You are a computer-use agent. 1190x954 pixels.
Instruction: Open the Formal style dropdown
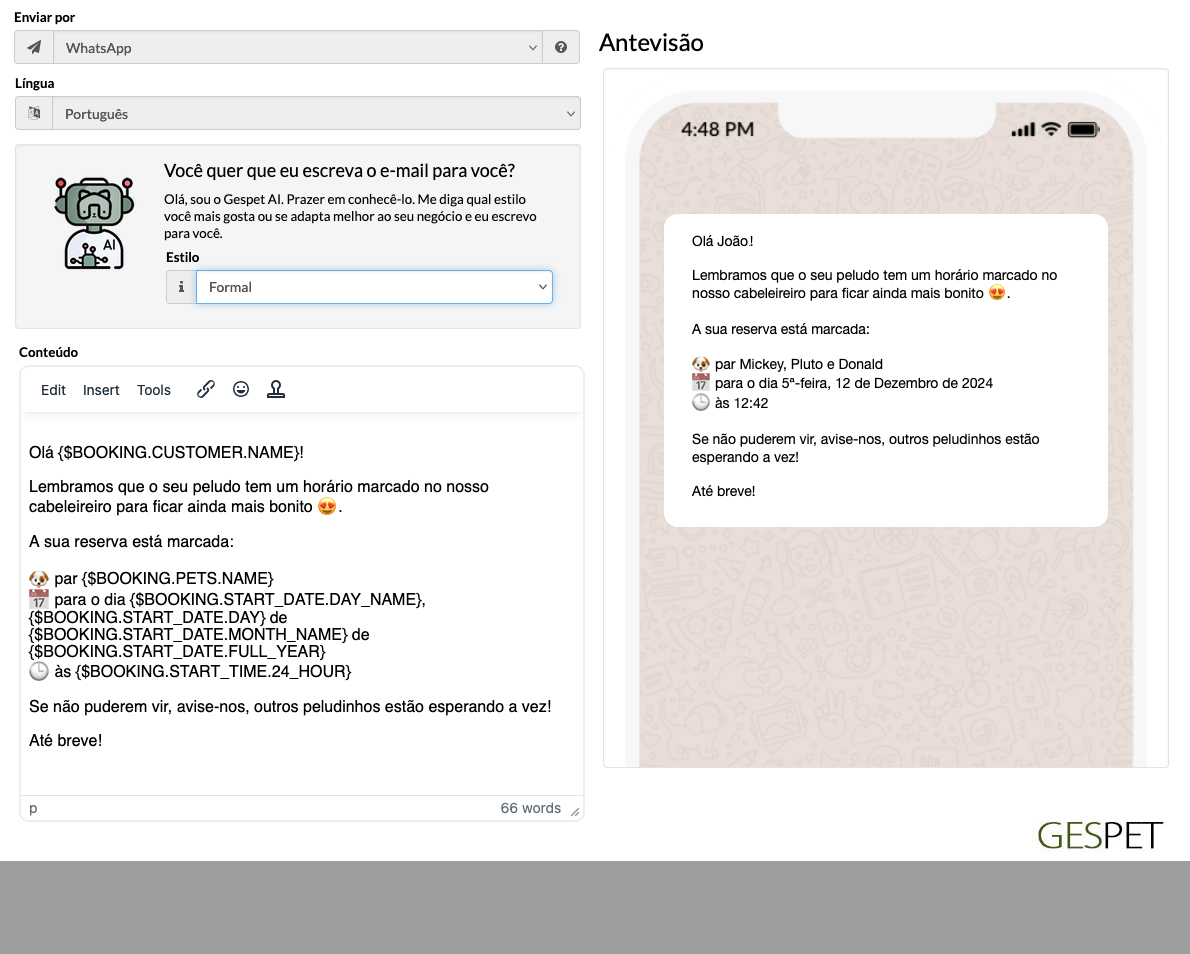pos(374,287)
